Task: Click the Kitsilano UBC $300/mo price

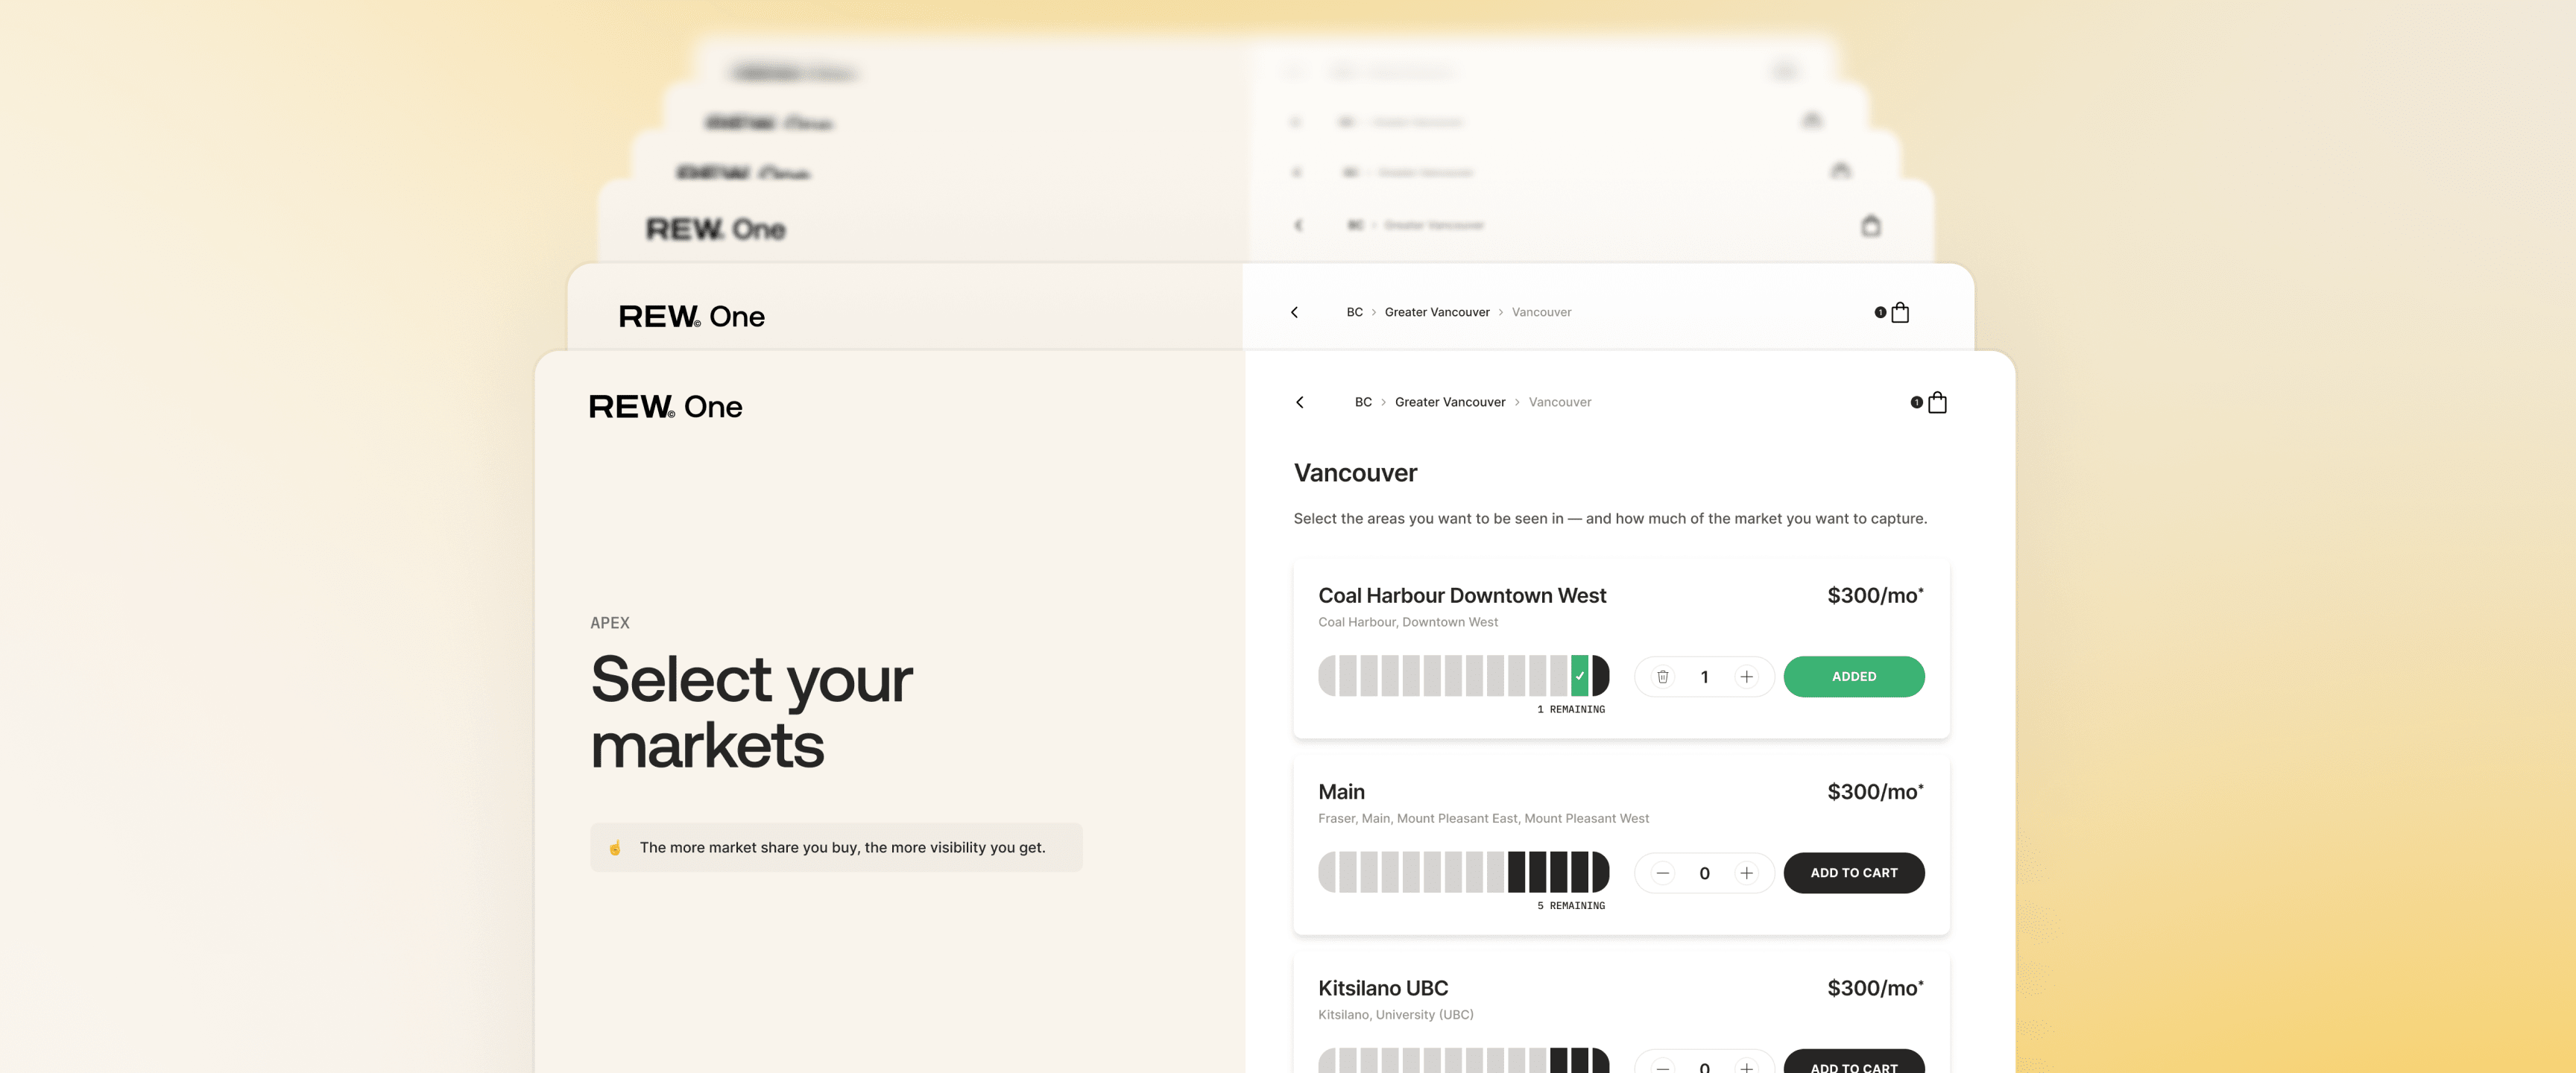Action: [x=1875, y=988]
